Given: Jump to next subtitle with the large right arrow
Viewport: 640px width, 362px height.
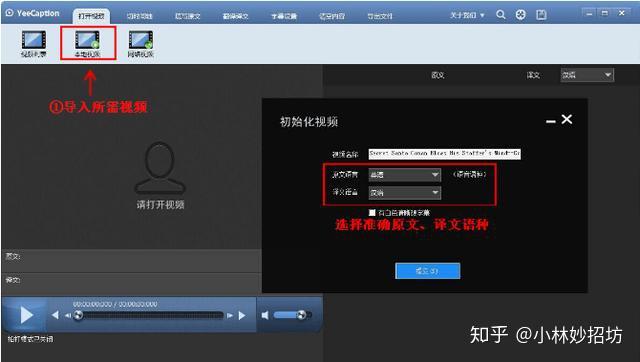Looking at the screenshot, I should coord(242,315).
